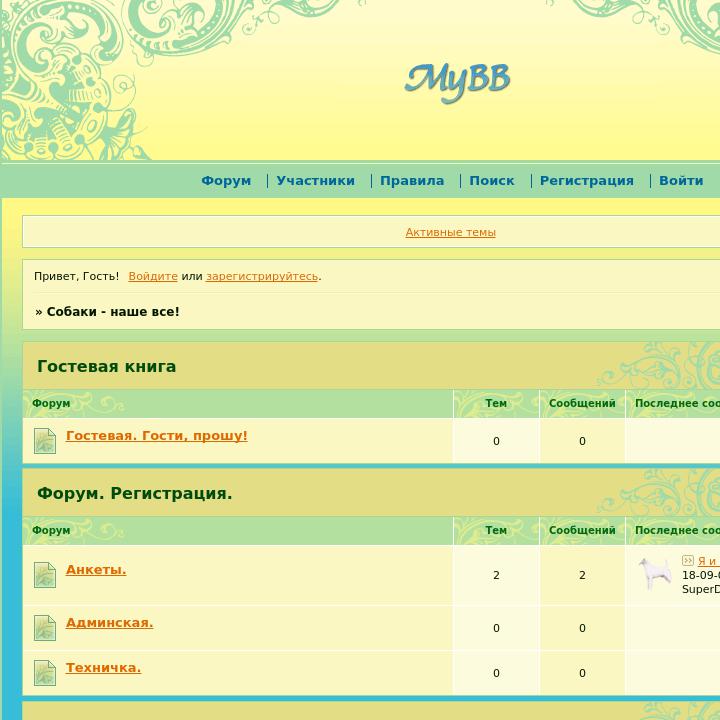Open the Техничка. forum
Image resolution: width=720 pixels, height=720 pixels.
click(x=103, y=668)
